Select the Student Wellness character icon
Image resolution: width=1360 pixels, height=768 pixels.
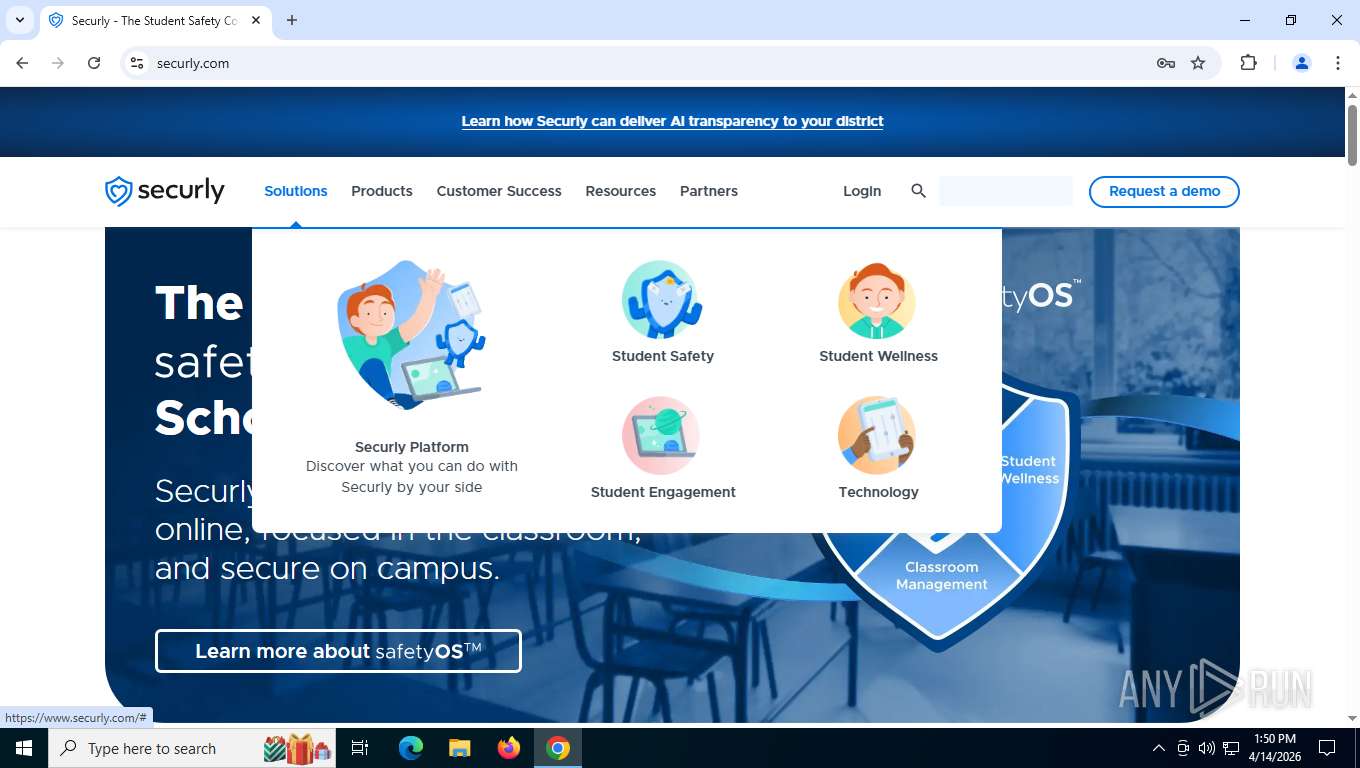click(x=877, y=300)
